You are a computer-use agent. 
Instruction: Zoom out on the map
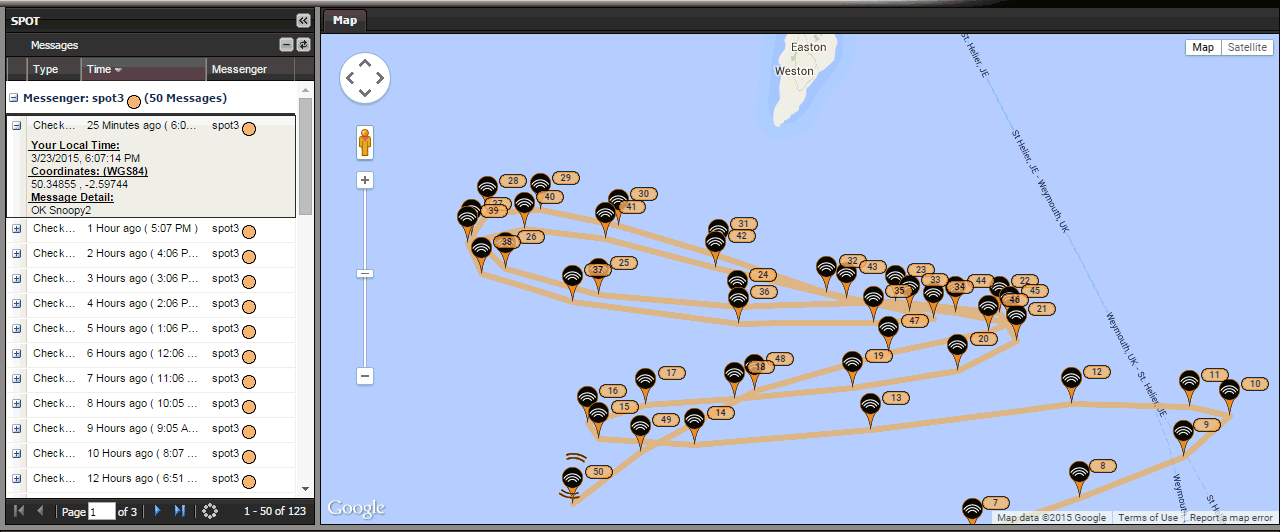365,376
